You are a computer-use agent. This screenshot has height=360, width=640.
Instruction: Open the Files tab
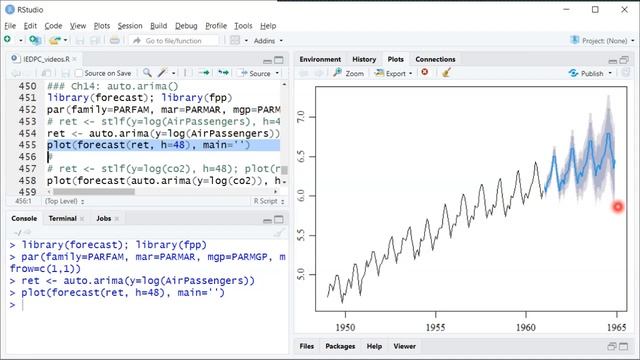coord(307,346)
